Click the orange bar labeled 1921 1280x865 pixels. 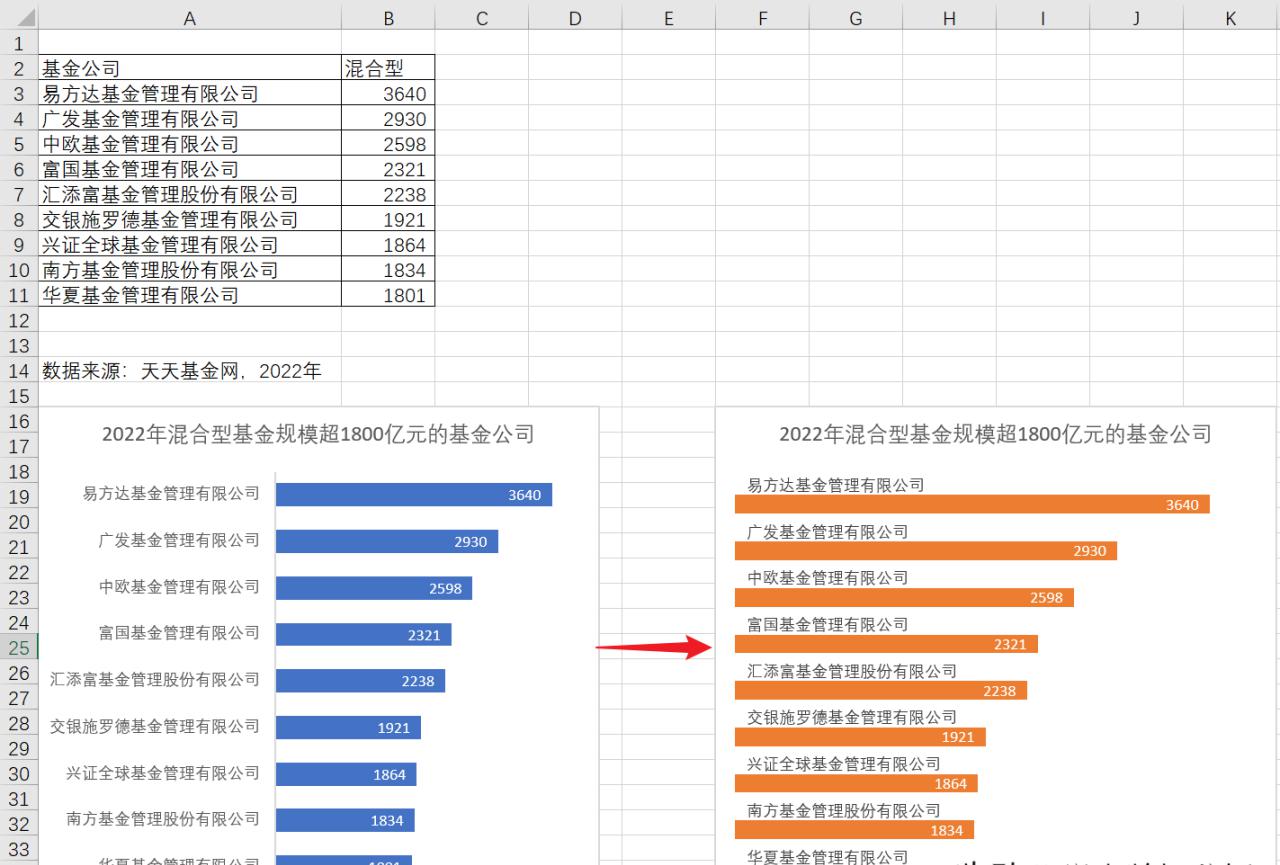[x=860, y=737]
